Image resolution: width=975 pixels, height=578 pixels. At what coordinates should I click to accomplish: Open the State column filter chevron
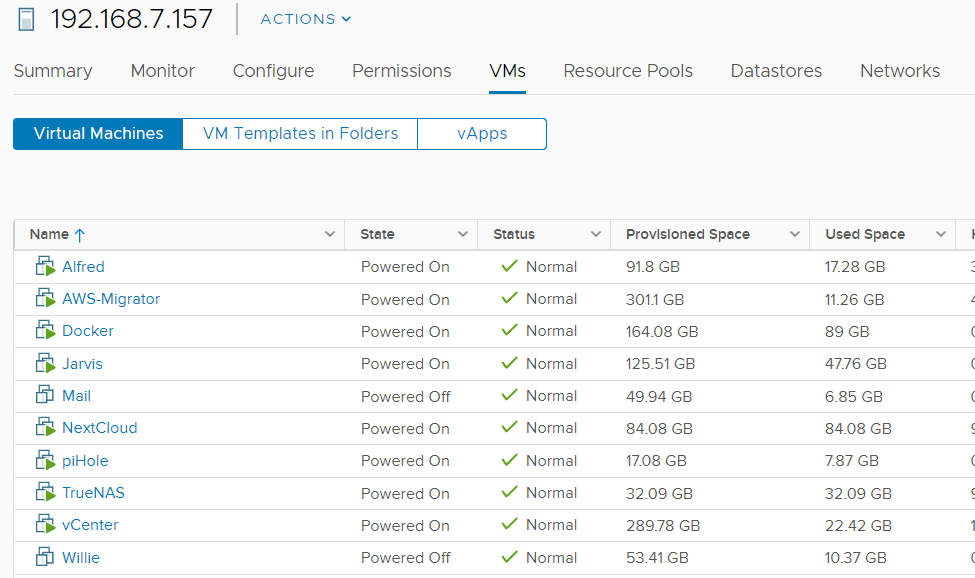pos(463,234)
